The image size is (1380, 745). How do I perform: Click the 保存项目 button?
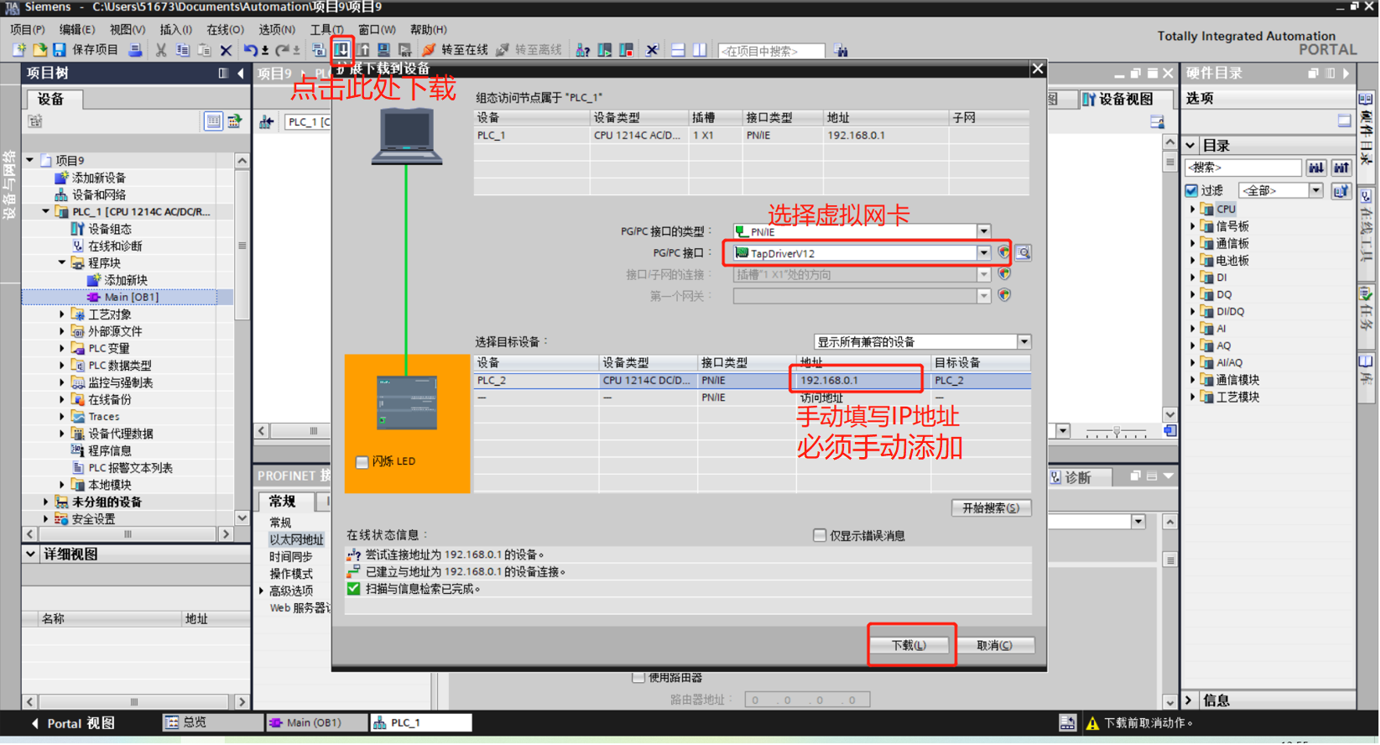coord(86,50)
